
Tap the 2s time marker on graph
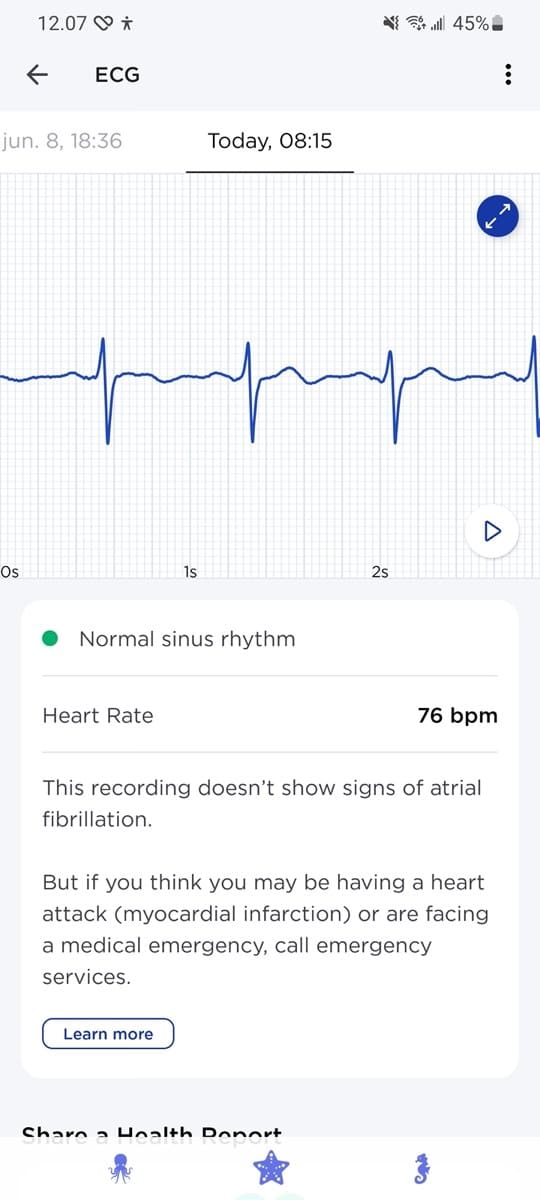pyautogui.click(x=379, y=572)
